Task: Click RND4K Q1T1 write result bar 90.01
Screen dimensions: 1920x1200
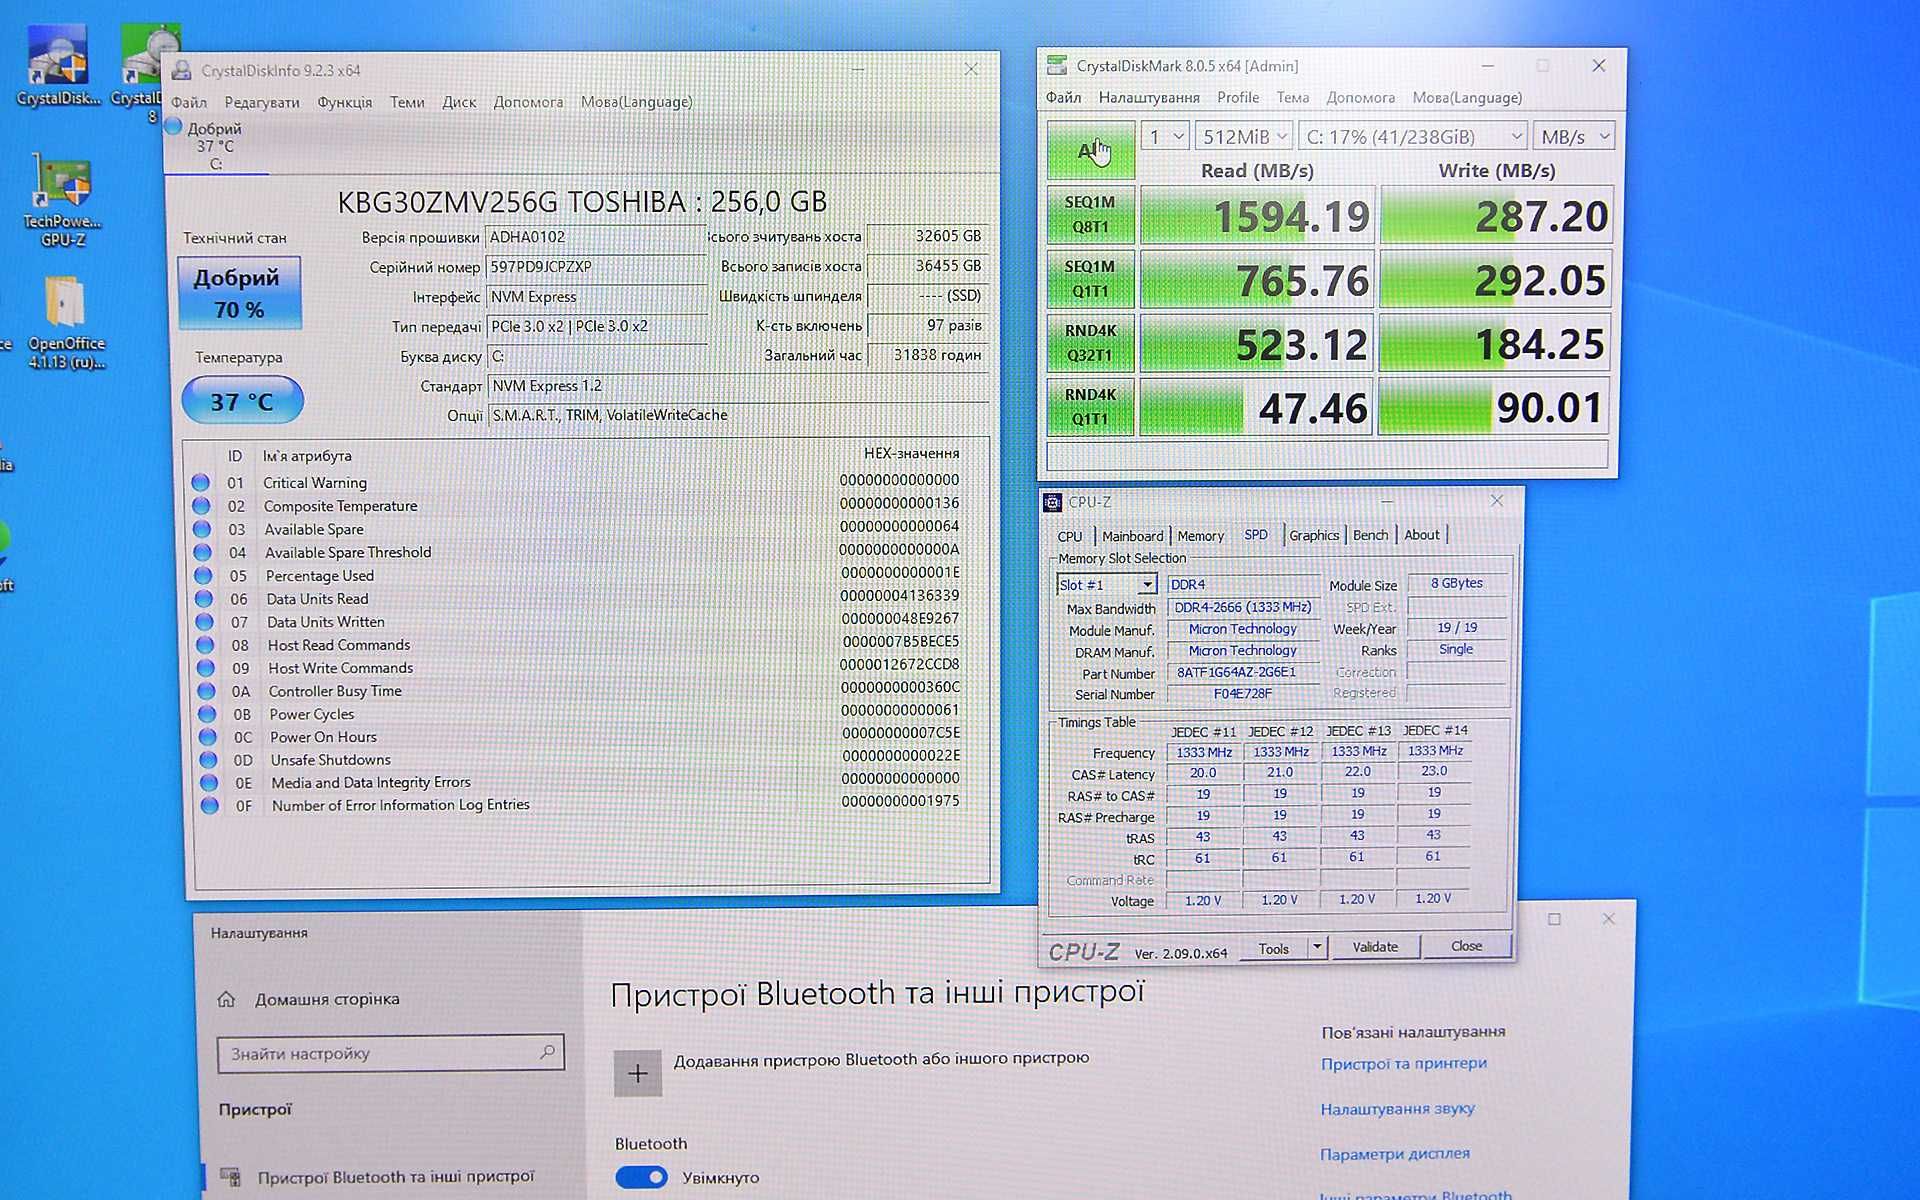Action: click(x=1495, y=406)
